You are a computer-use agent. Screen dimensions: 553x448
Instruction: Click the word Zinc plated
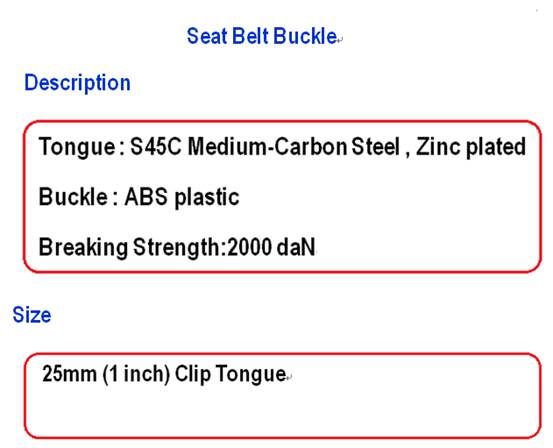(x=471, y=147)
